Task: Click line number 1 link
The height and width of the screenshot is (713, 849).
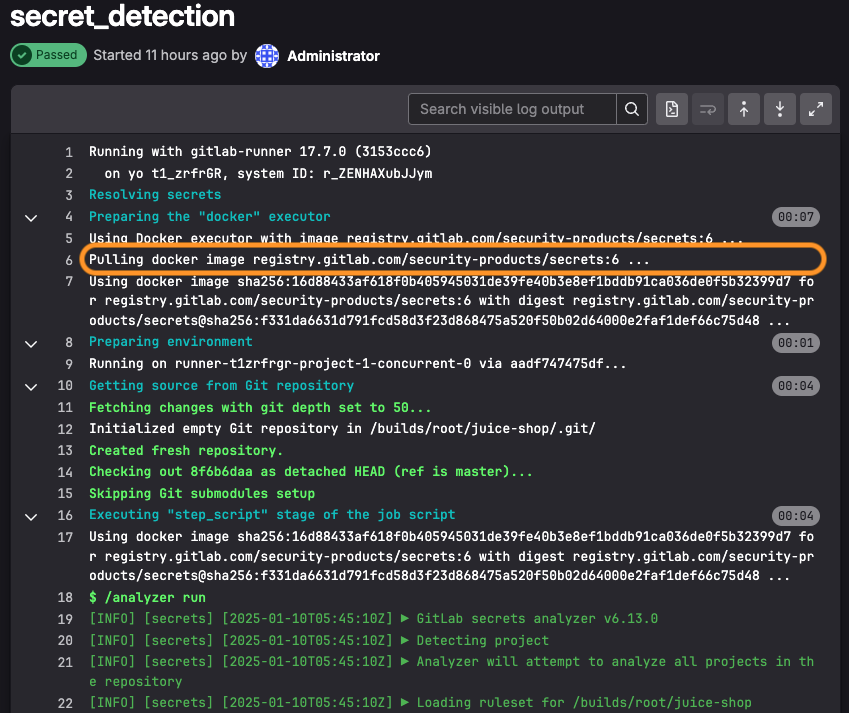Action: (69, 152)
